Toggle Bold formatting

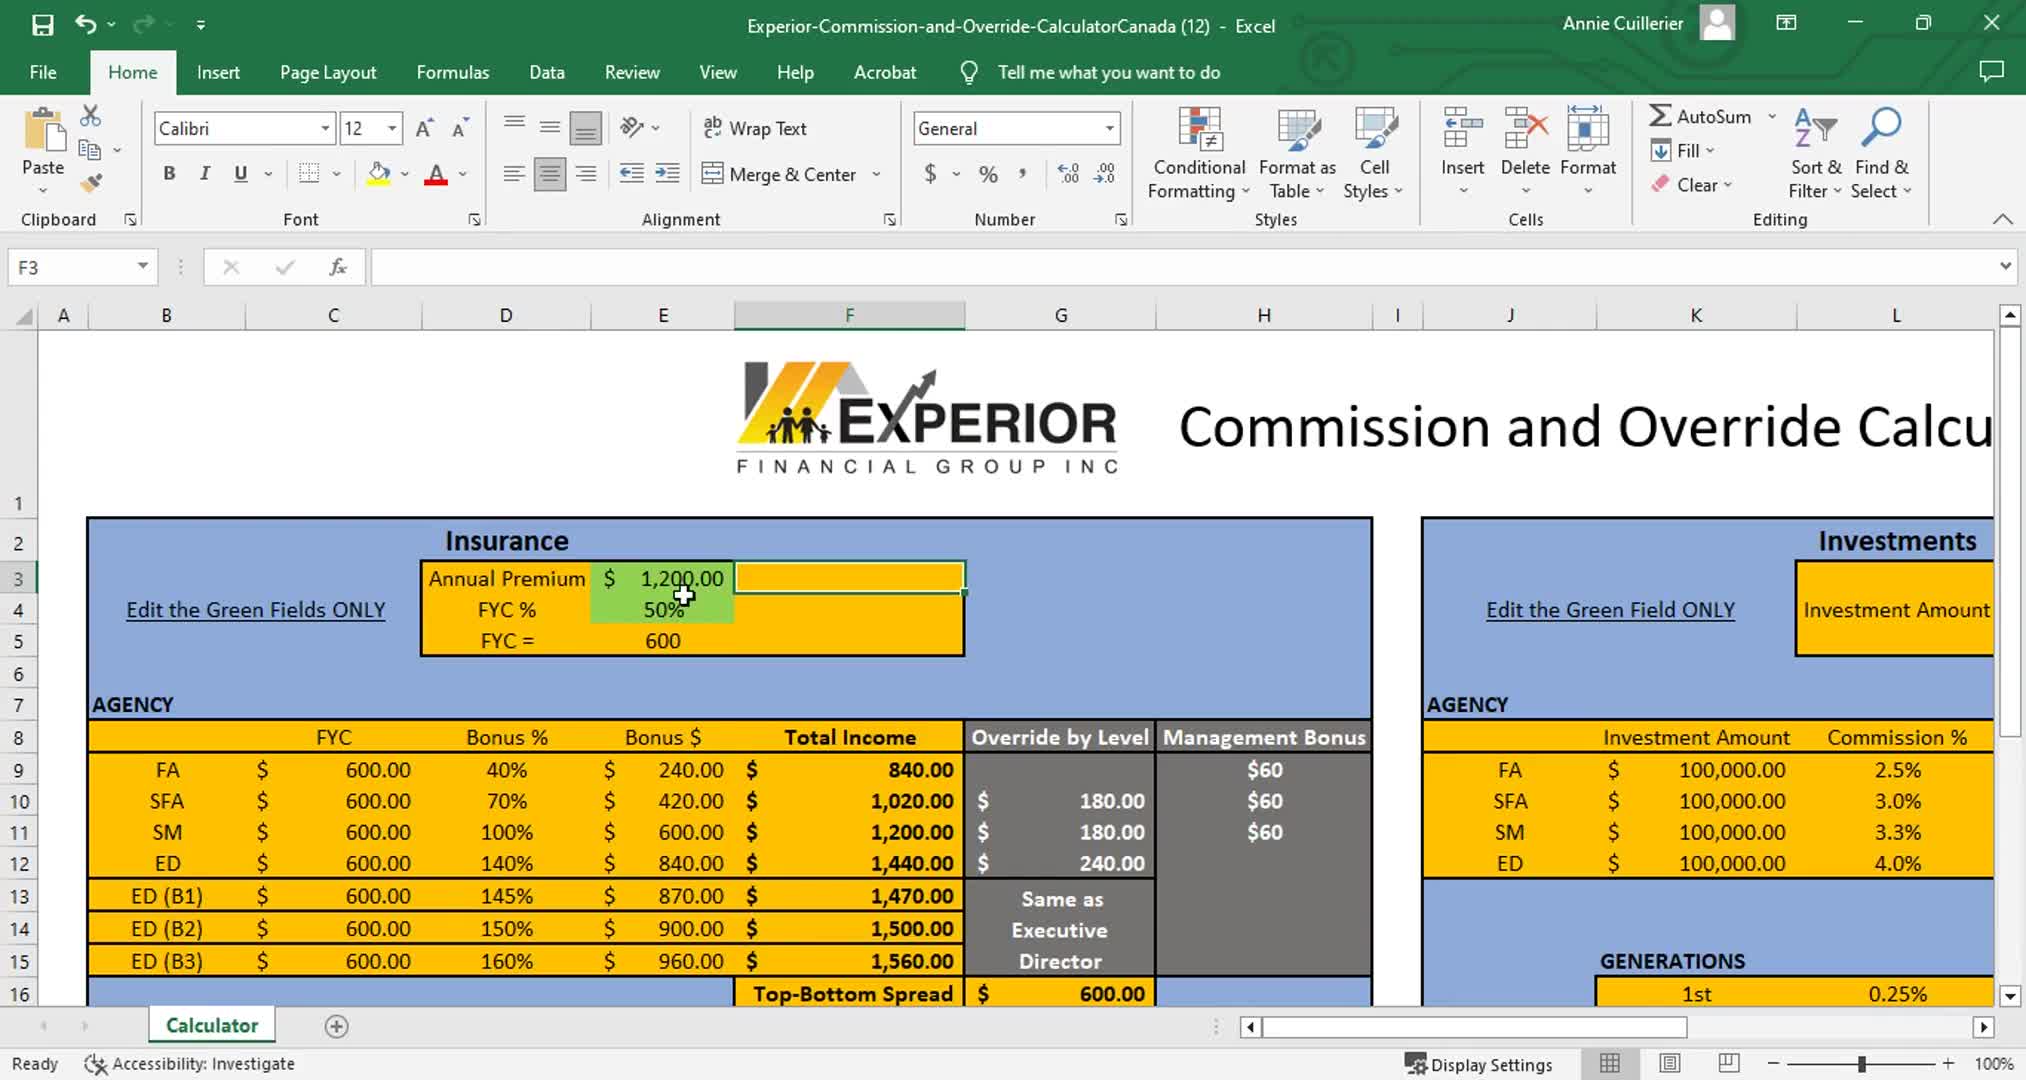(x=169, y=174)
